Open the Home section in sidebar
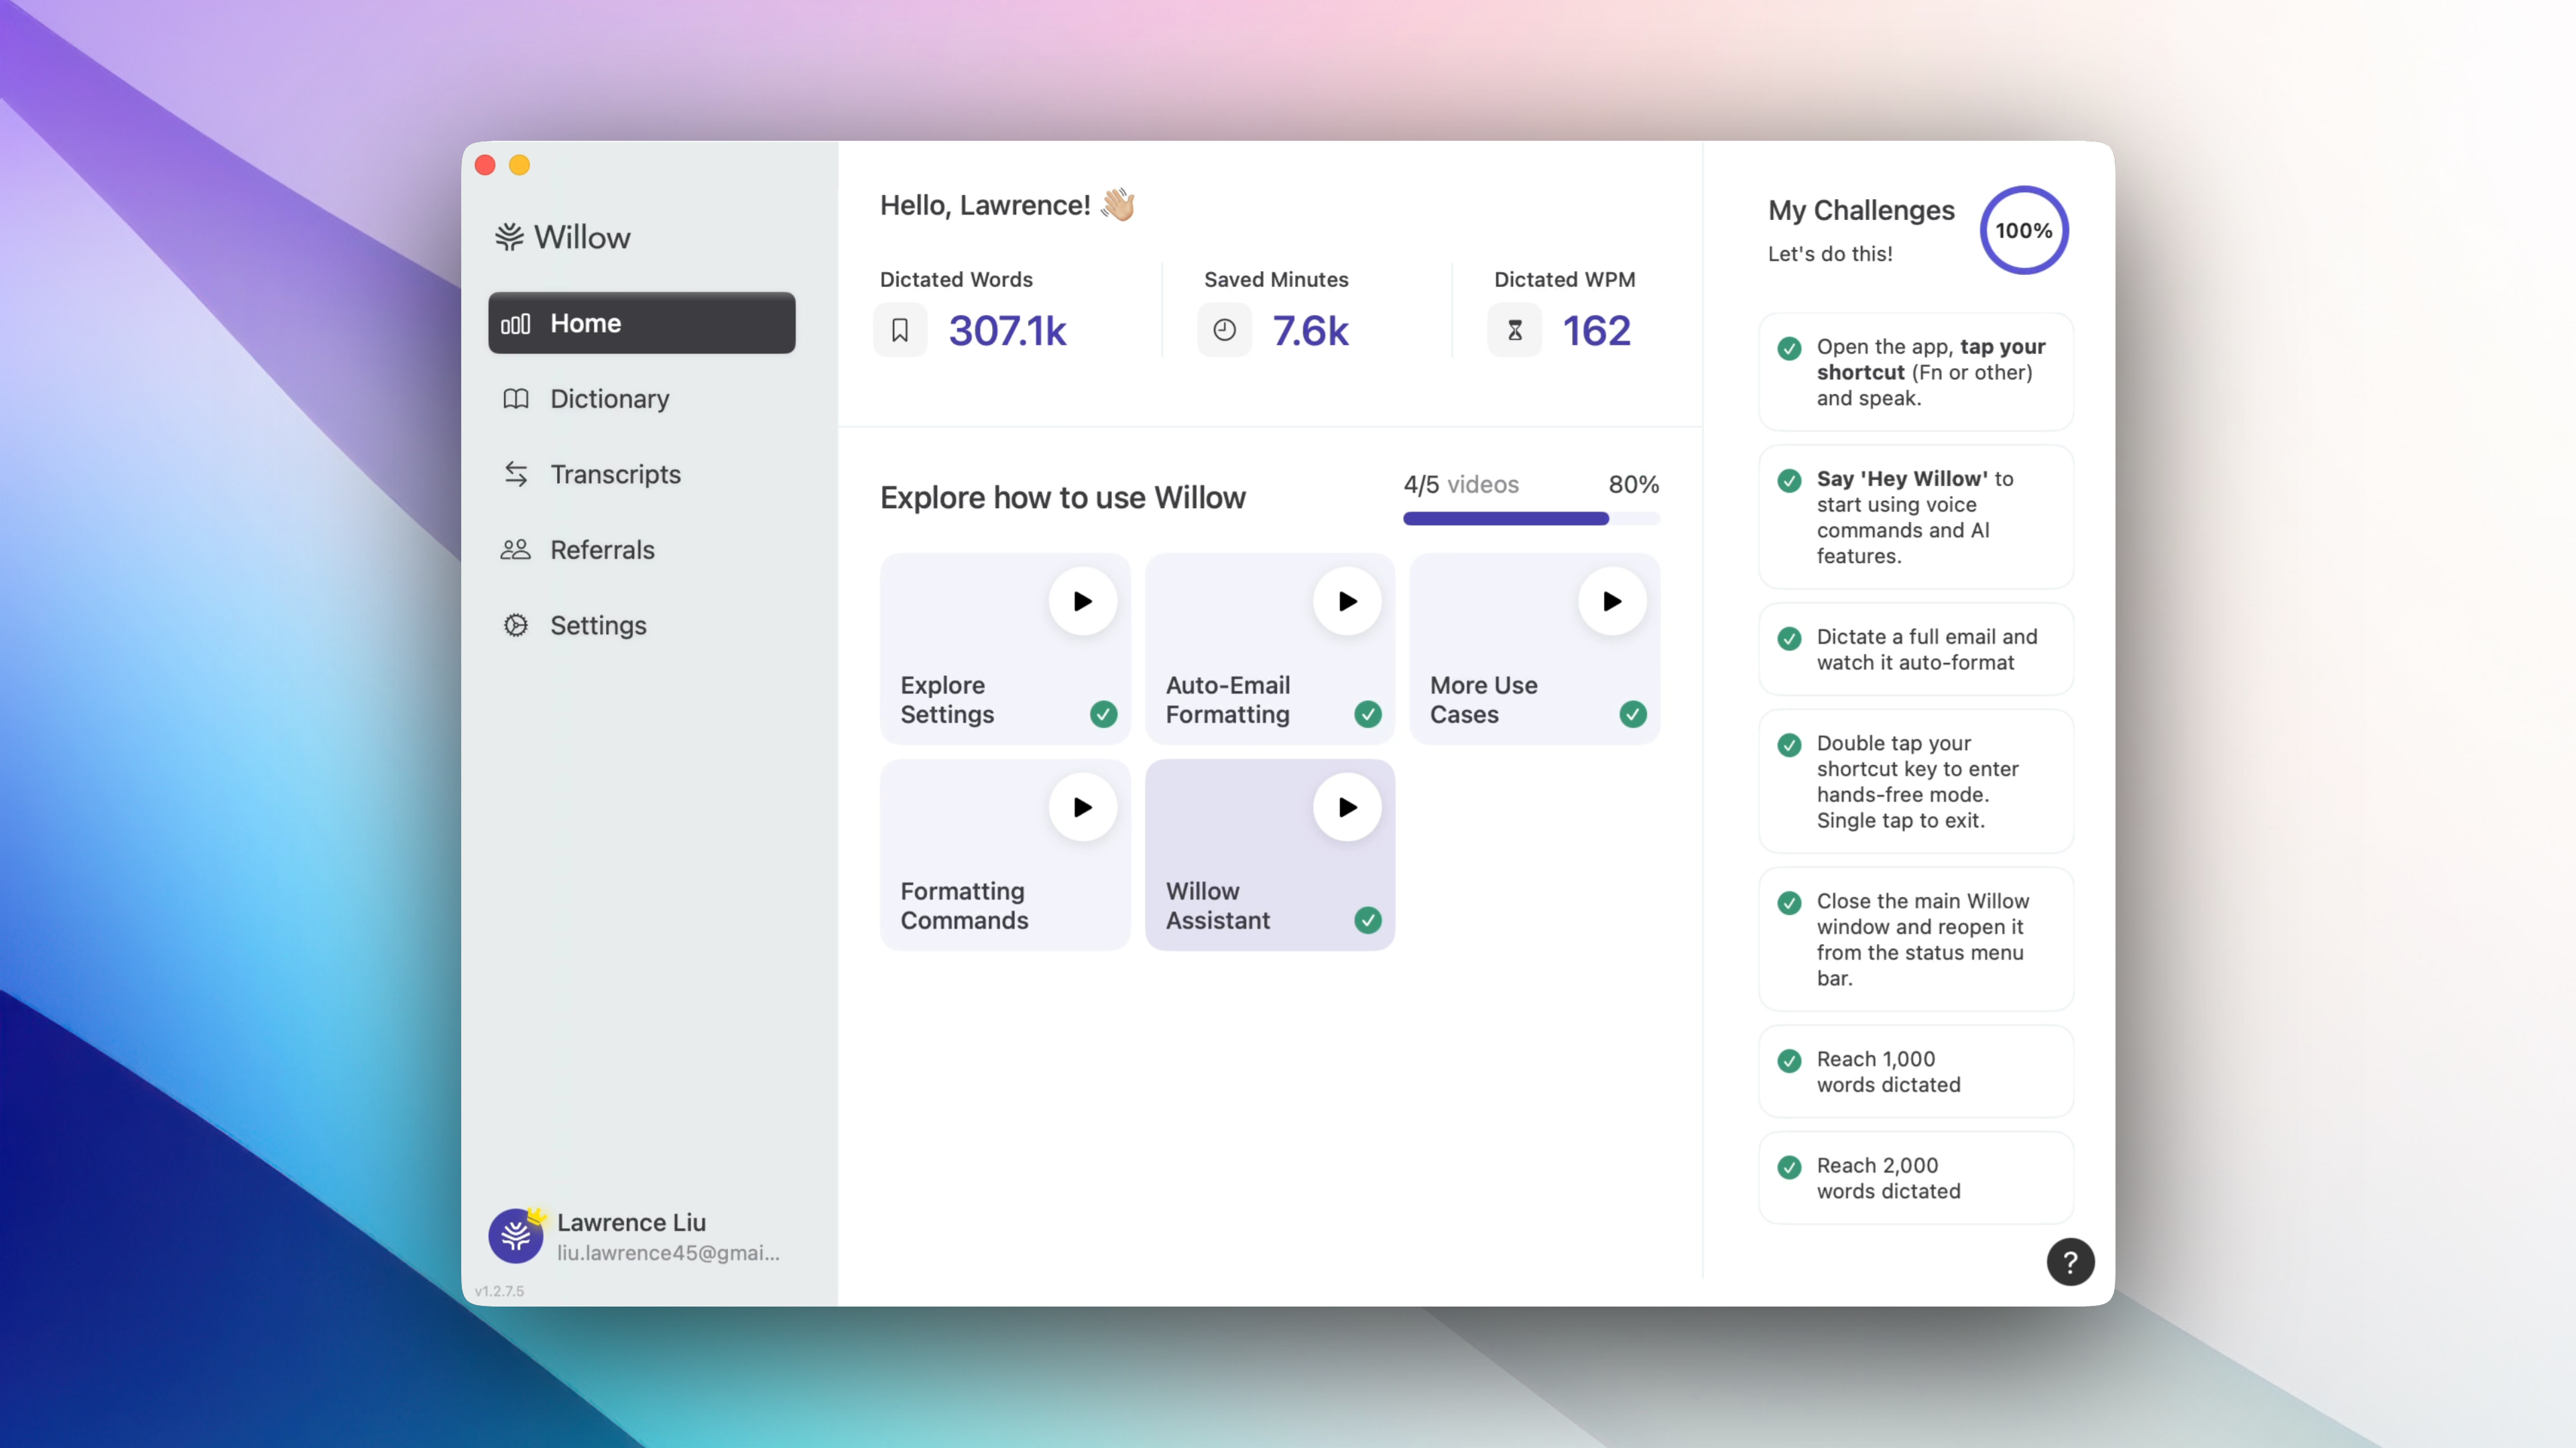The image size is (2576, 1448). tap(641, 323)
